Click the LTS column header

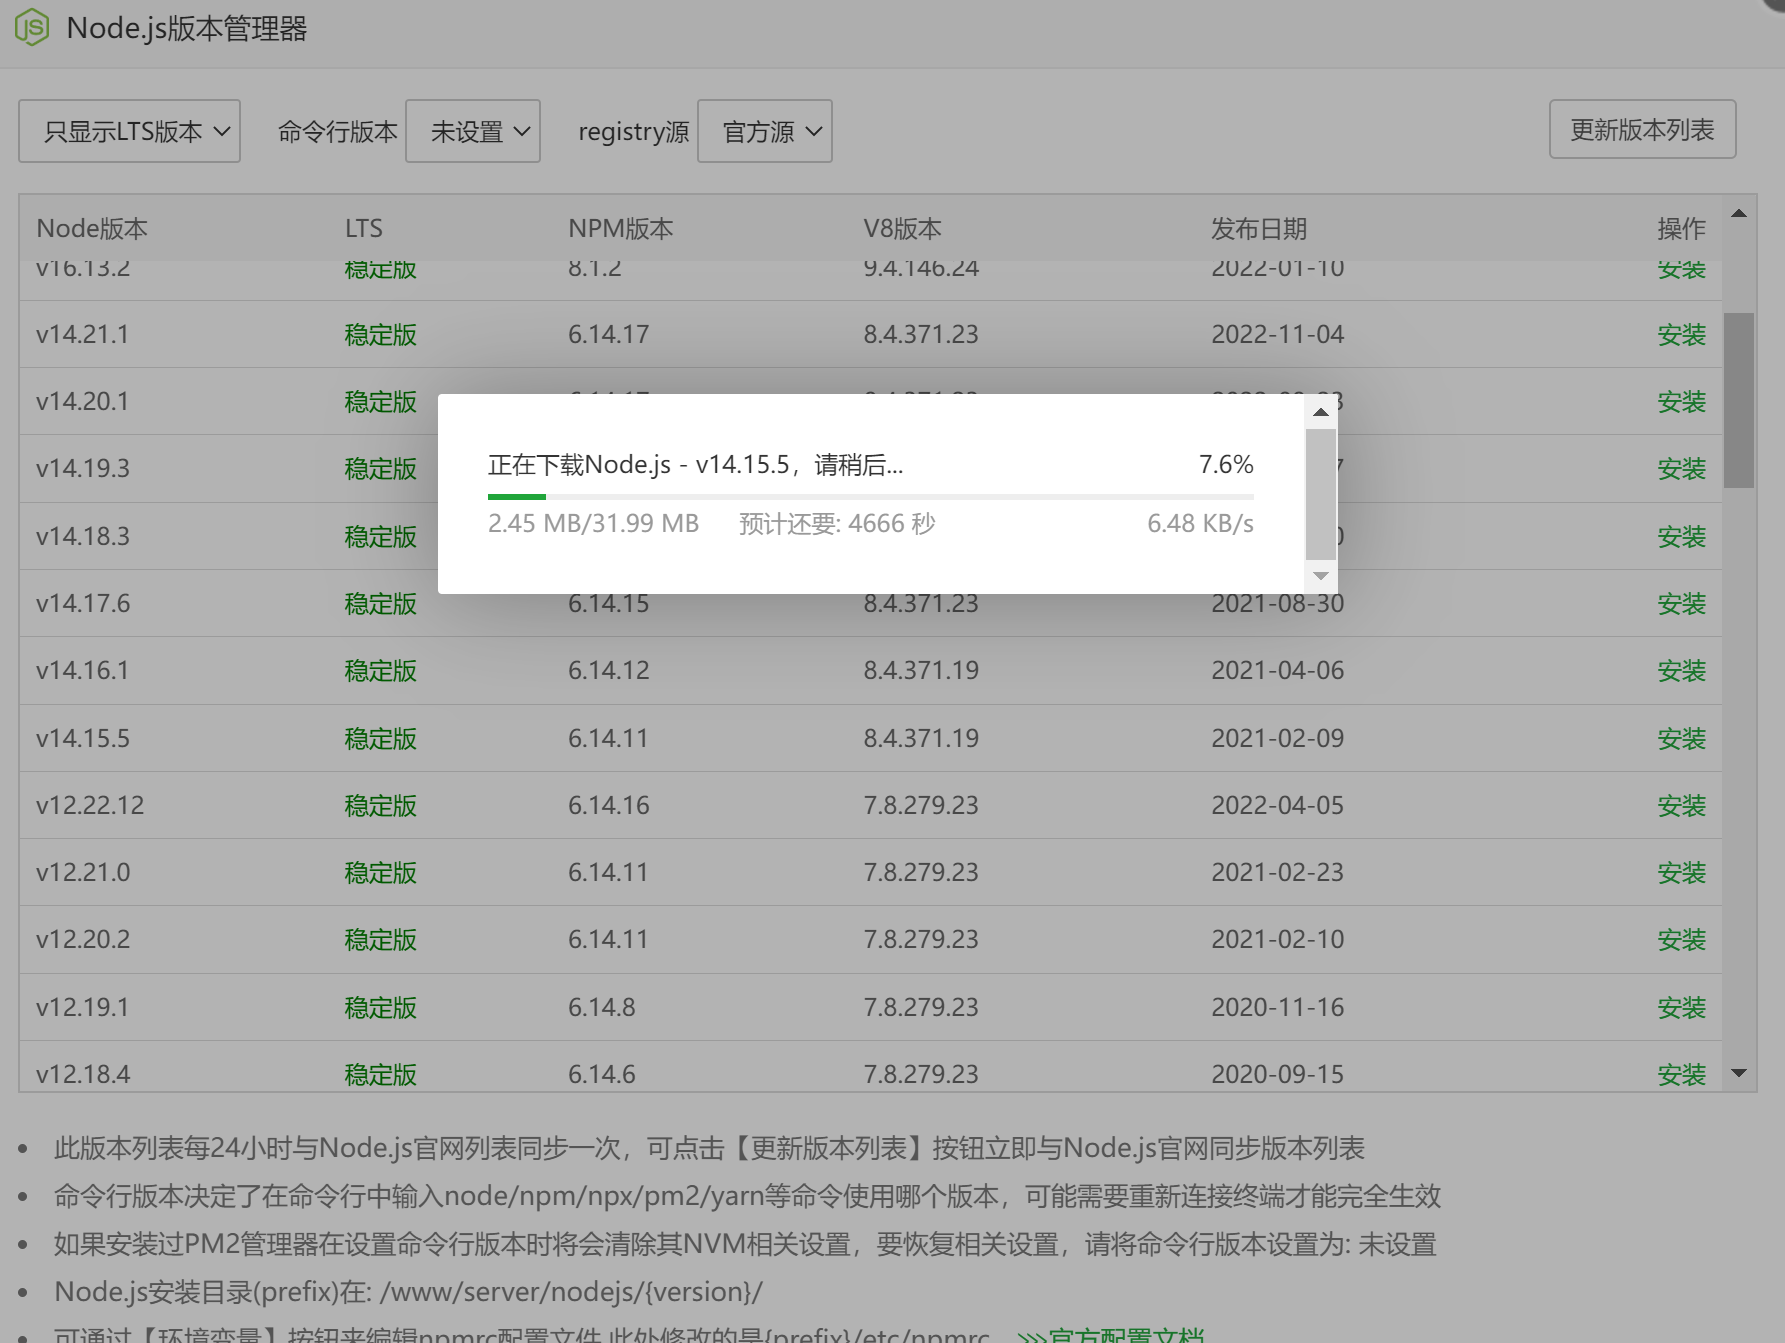[364, 228]
